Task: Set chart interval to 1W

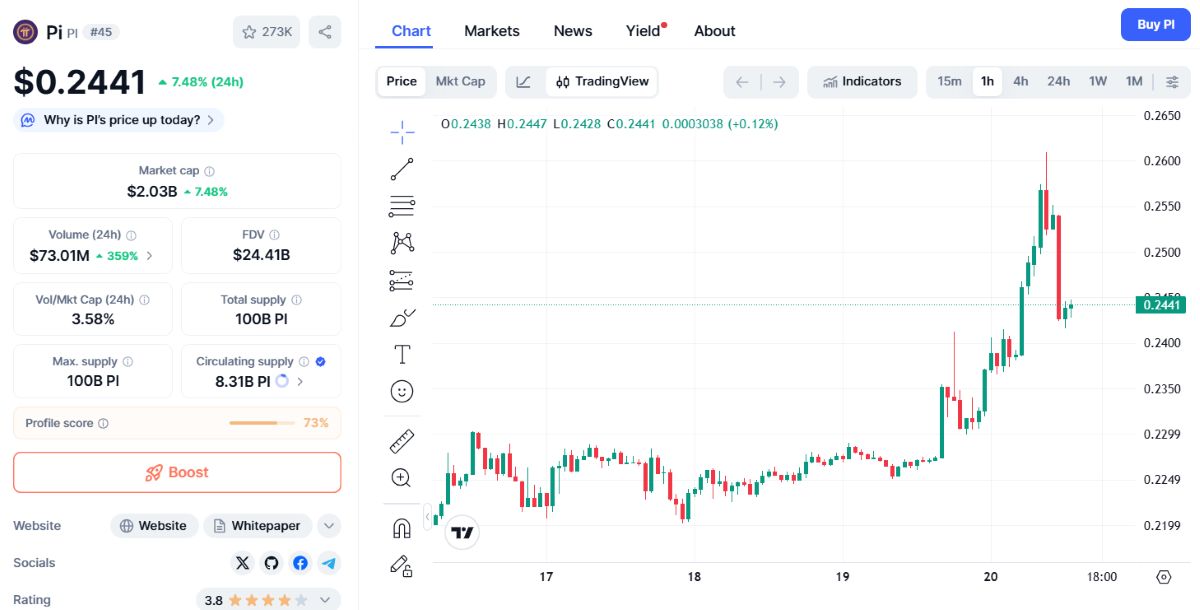Action: [x=1098, y=82]
